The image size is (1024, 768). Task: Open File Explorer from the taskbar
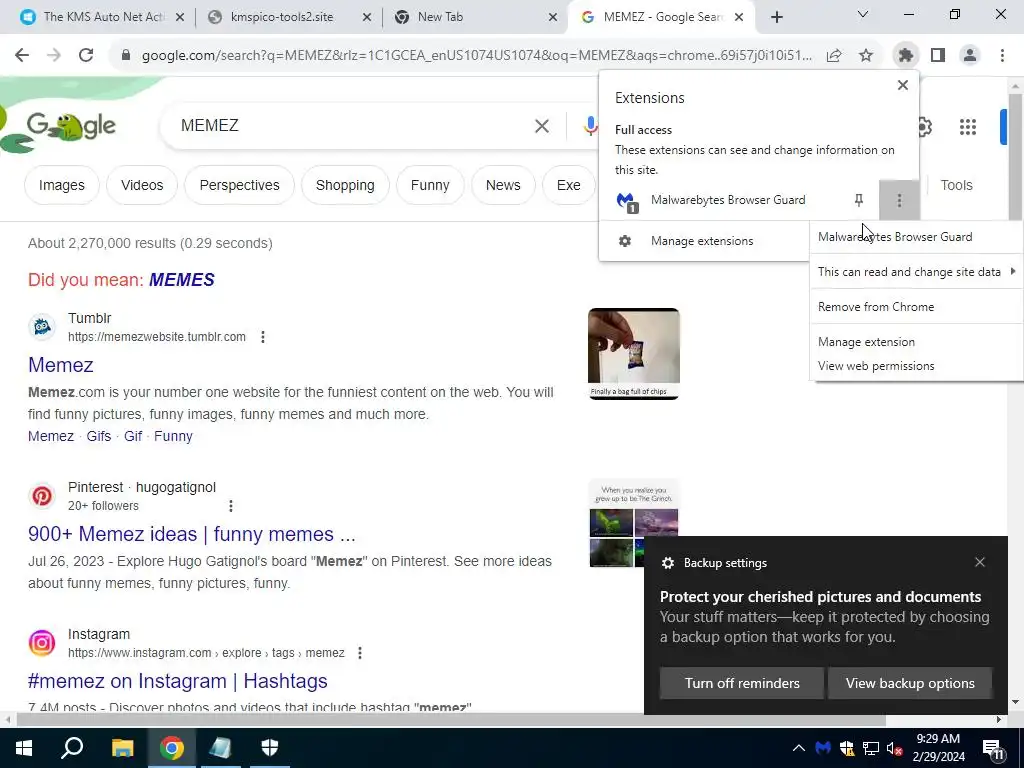coord(122,748)
